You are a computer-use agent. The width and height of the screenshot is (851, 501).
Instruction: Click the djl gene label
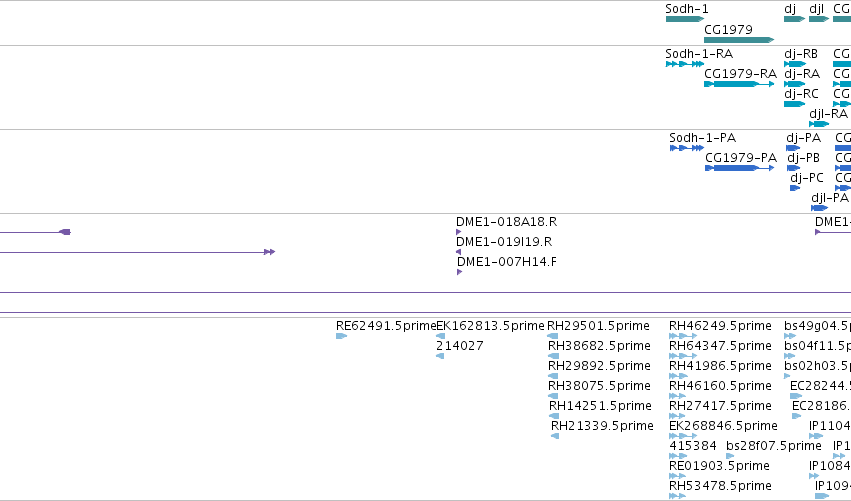(x=816, y=9)
